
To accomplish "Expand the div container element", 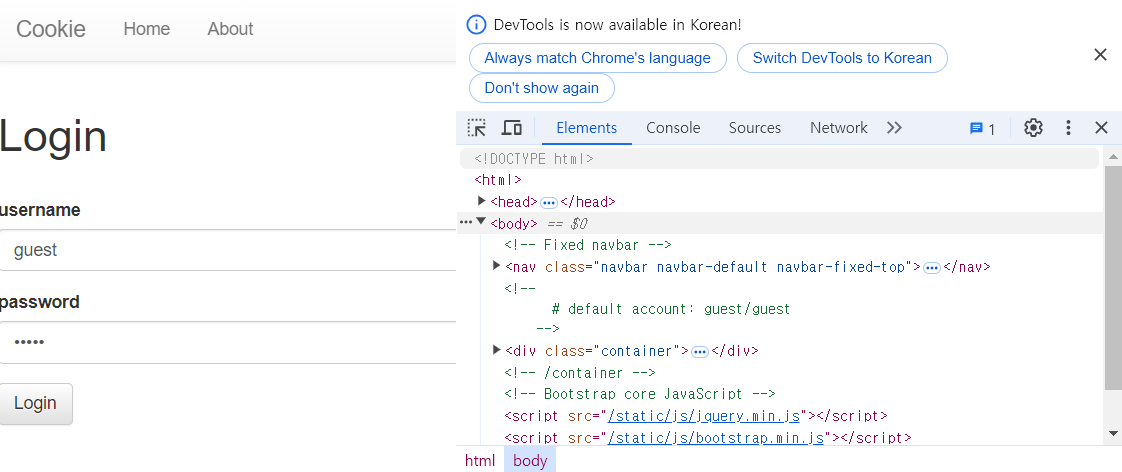I will coord(497,350).
